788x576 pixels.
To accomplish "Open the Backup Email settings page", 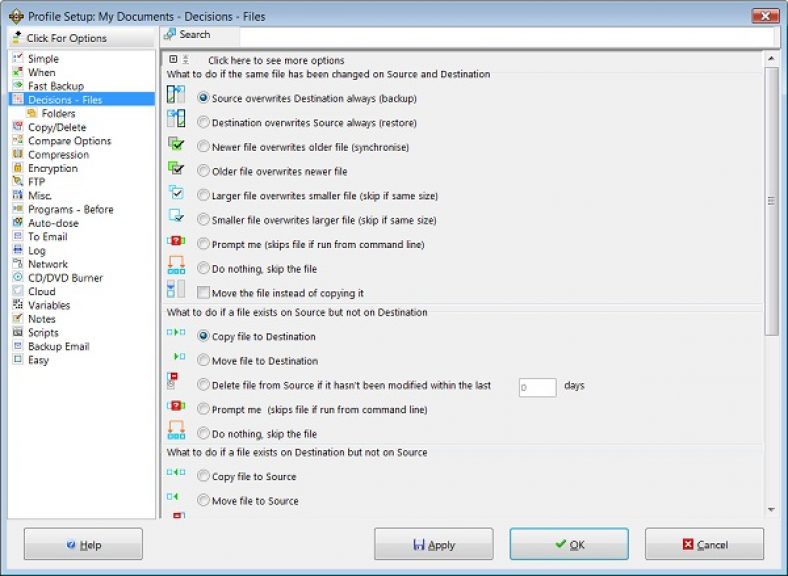I will [x=59, y=346].
